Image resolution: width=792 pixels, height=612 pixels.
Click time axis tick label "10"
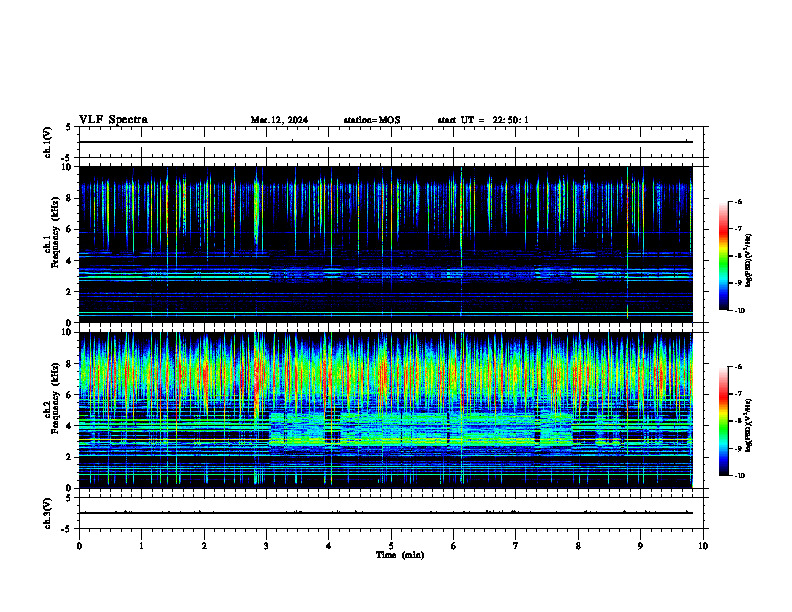tap(703, 546)
